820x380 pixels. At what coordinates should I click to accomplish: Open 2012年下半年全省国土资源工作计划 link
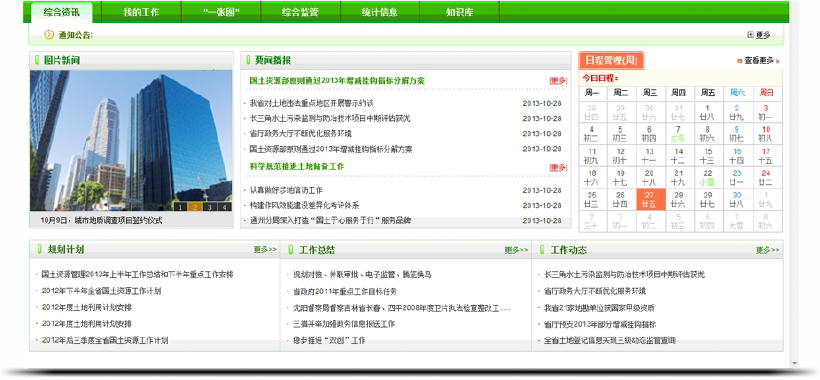click(101, 291)
